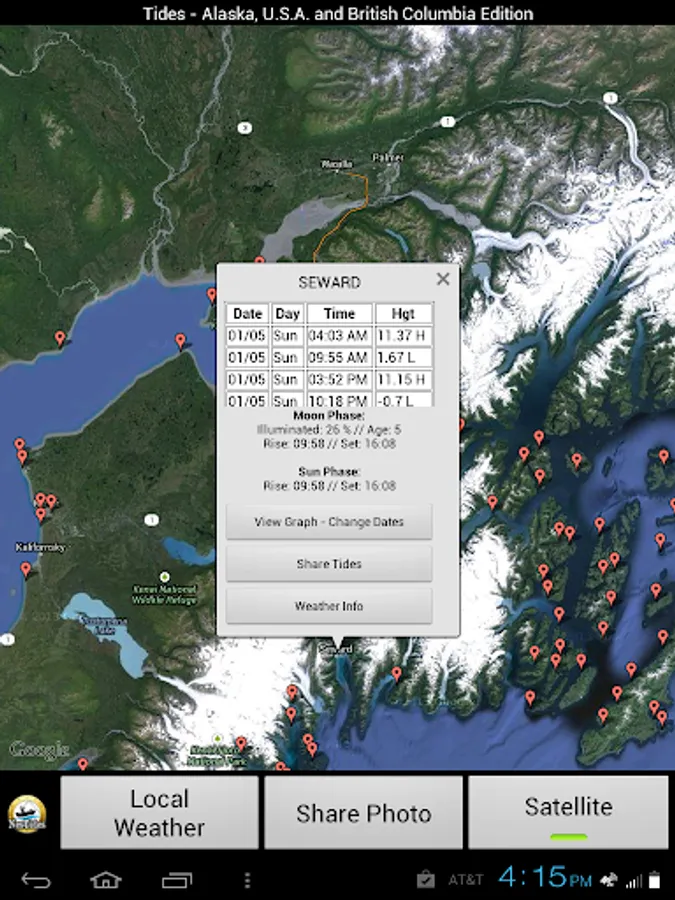The height and width of the screenshot is (900, 675).
Task: Click the Date column header
Action: tap(247, 314)
